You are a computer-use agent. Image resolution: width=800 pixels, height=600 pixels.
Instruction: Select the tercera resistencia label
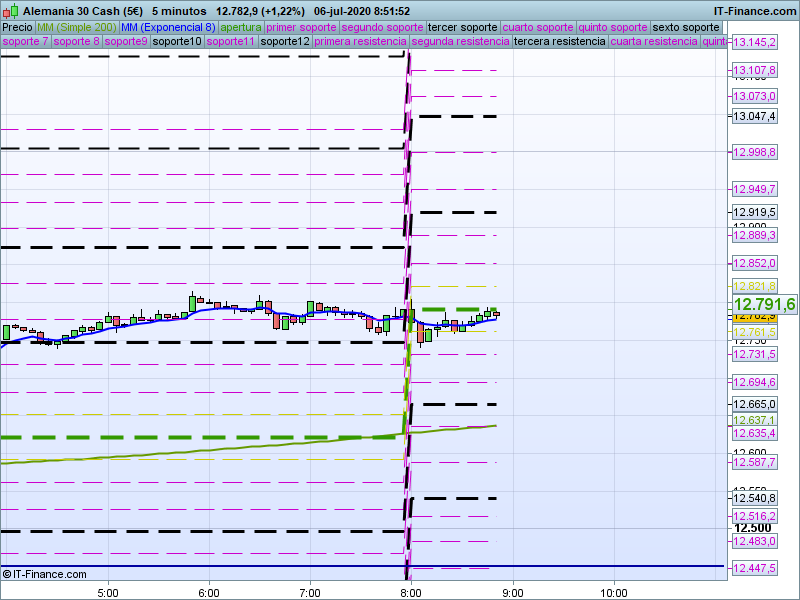(559, 42)
